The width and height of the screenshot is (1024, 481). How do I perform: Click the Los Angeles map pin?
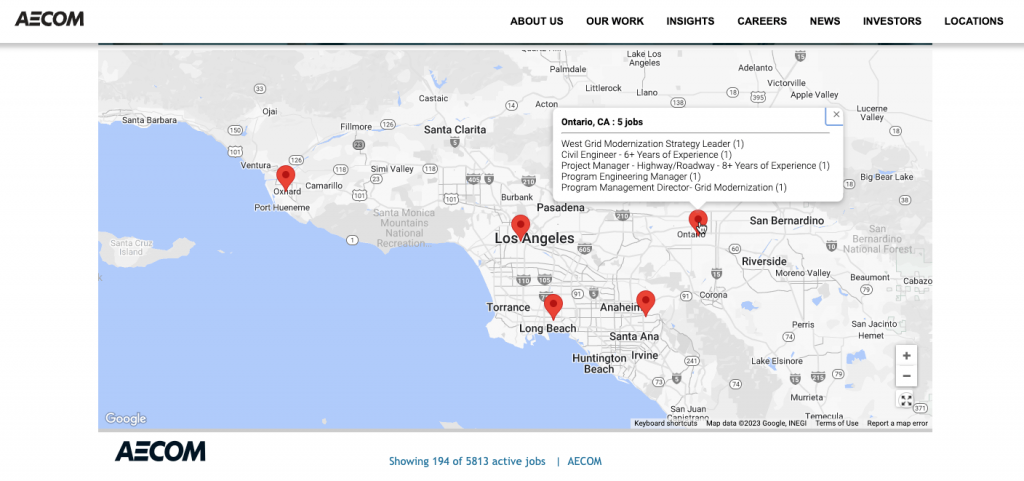[520, 227]
